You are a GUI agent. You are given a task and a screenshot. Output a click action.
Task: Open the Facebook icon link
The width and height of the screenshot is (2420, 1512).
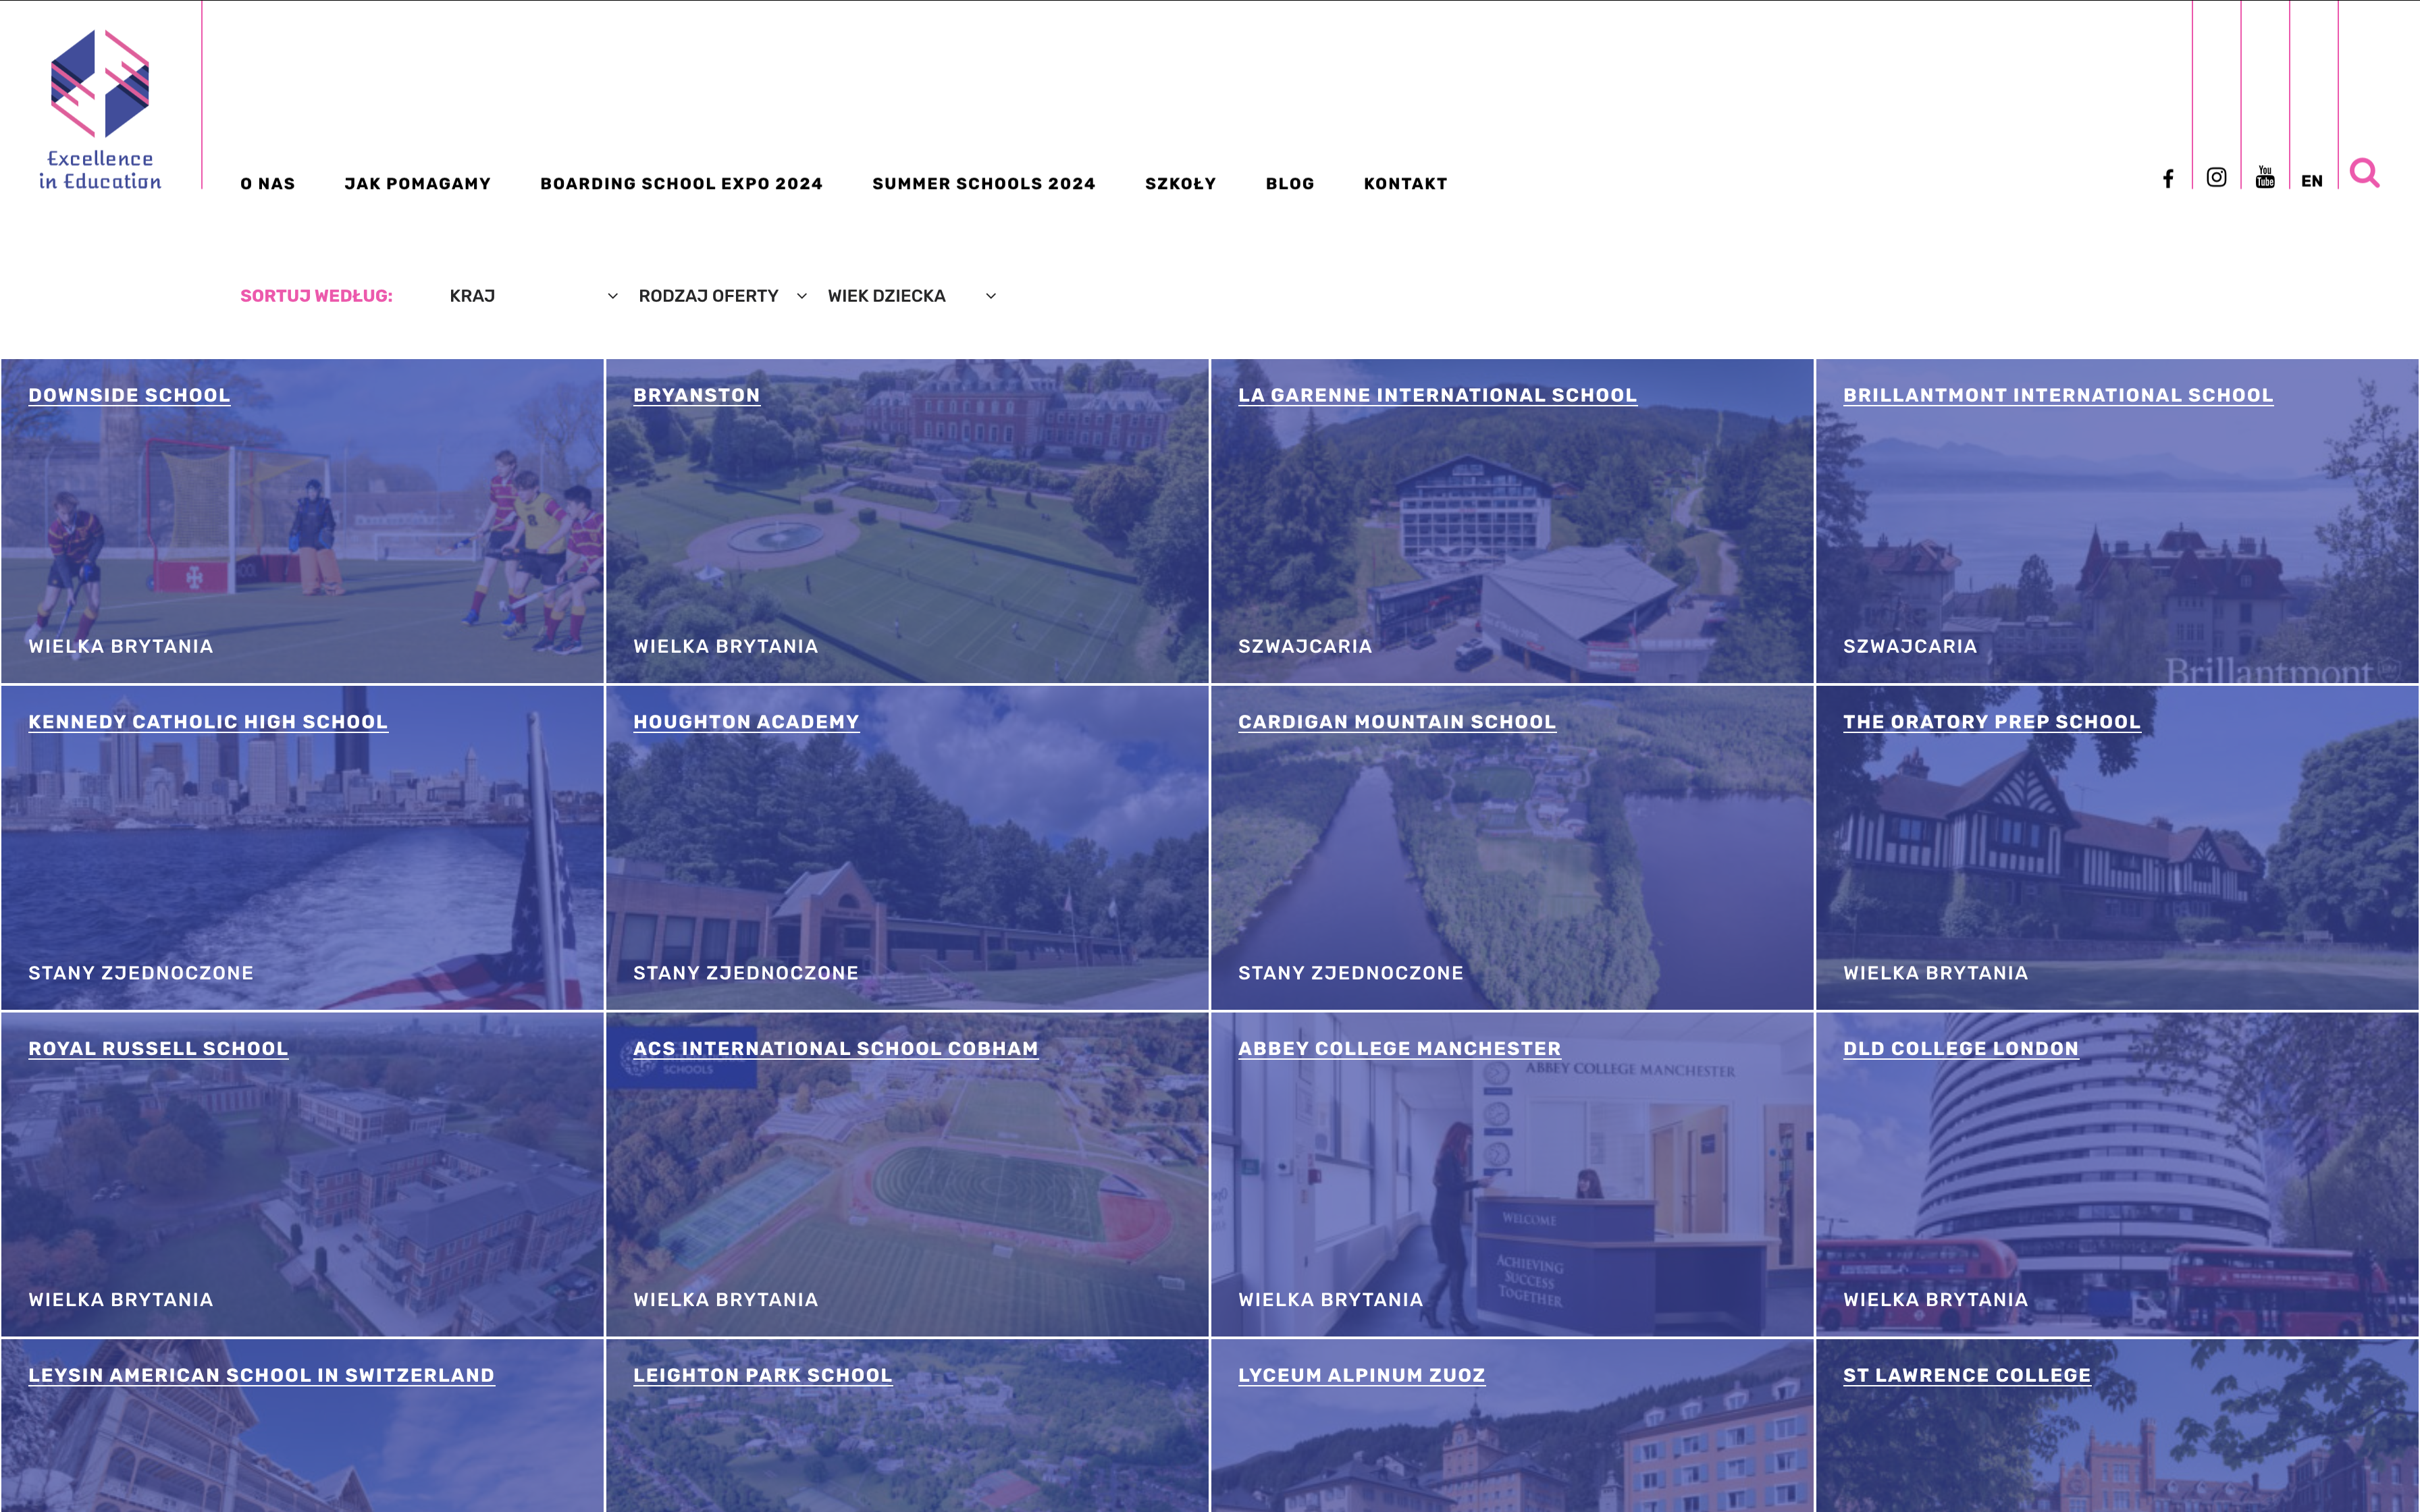[x=2167, y=178]
